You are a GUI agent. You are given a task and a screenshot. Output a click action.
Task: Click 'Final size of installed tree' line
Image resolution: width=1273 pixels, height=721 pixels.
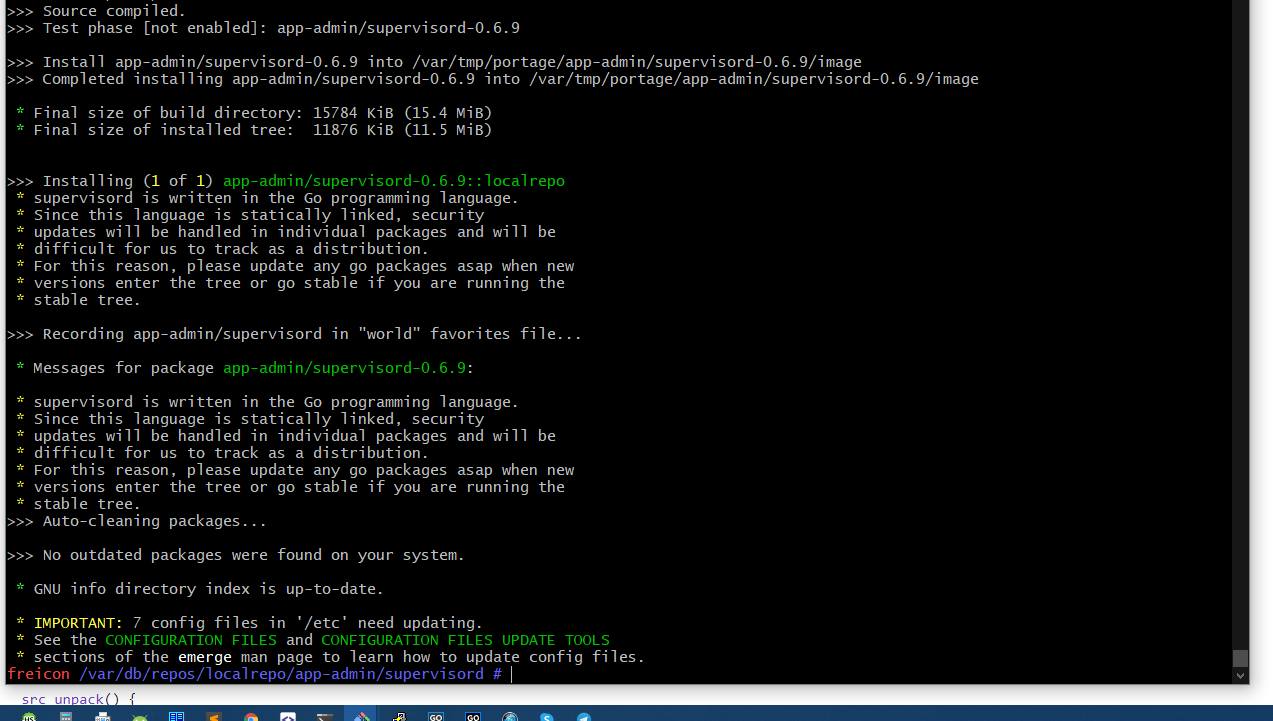[x=254, y=130]
